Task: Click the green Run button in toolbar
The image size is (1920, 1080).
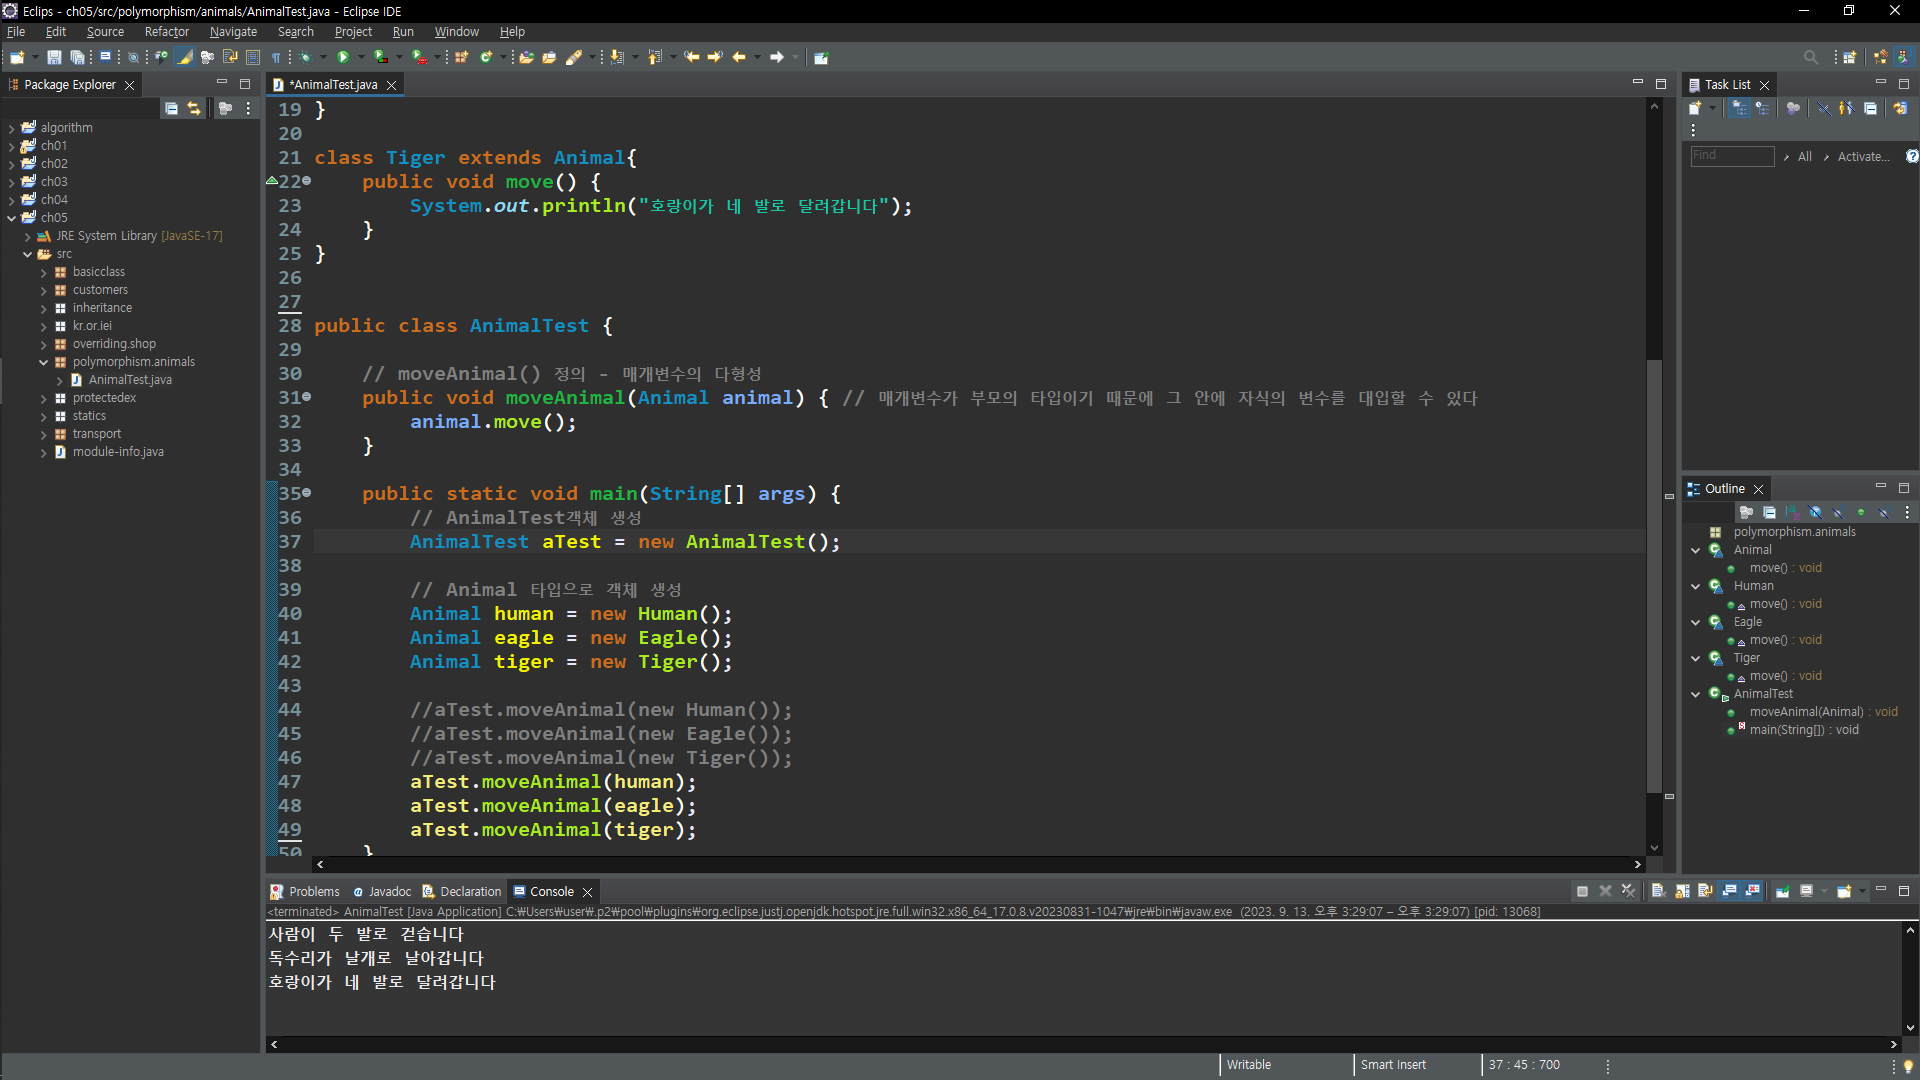Action: (343, 57)
